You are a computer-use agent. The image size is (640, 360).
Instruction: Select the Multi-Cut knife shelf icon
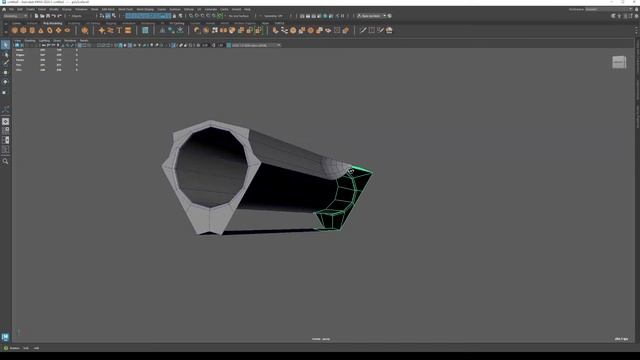[x=363, y=30]
